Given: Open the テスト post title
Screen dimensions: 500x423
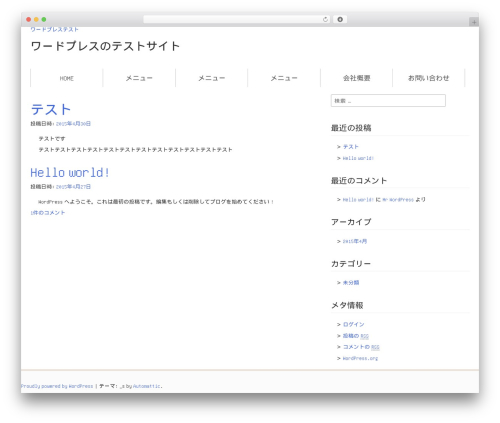Looking at the screenshot, I should [x=51, y=109].
